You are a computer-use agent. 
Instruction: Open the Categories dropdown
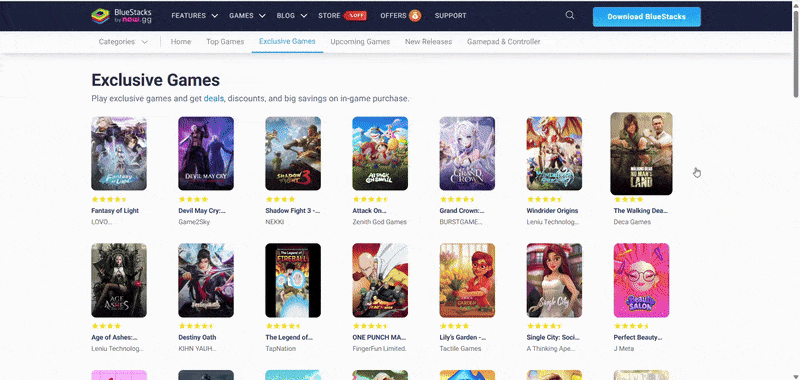click(x=123, y=42)
